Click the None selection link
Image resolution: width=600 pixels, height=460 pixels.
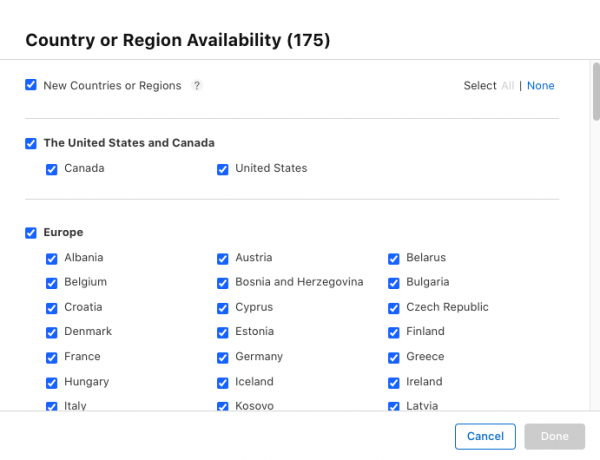pos(540,86)
